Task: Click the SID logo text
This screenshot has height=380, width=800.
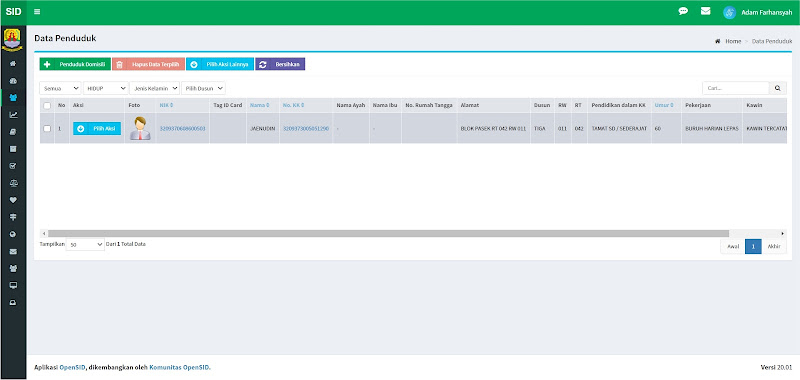Action: point(13,12)
